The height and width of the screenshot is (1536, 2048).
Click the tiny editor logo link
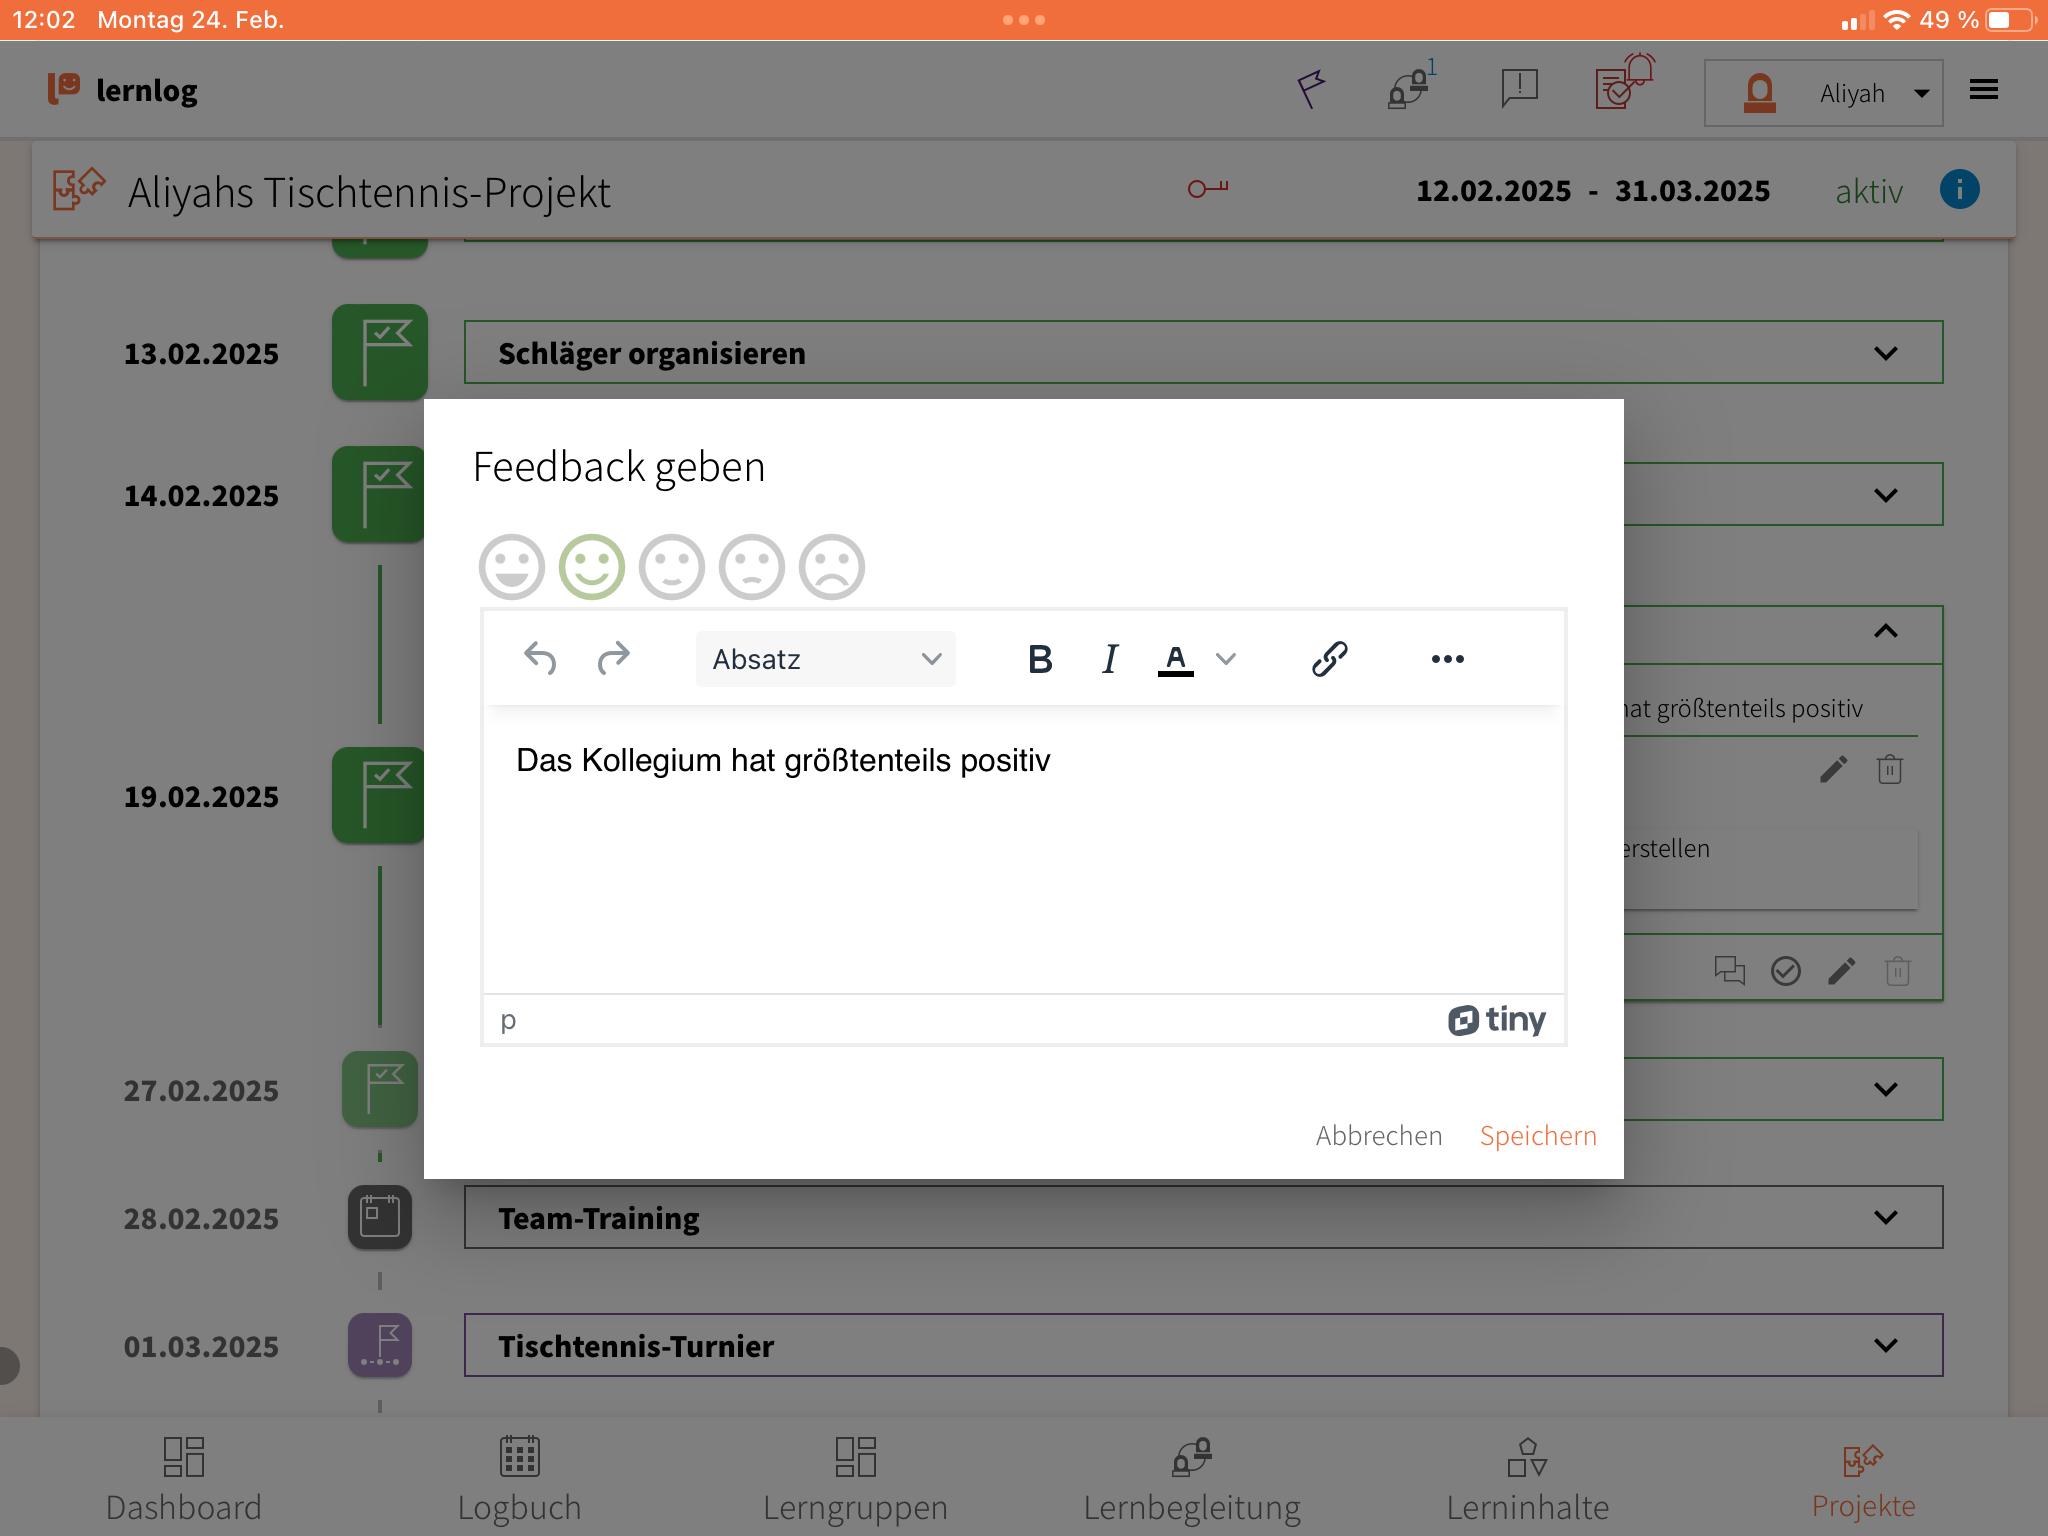point(1497,1020)
